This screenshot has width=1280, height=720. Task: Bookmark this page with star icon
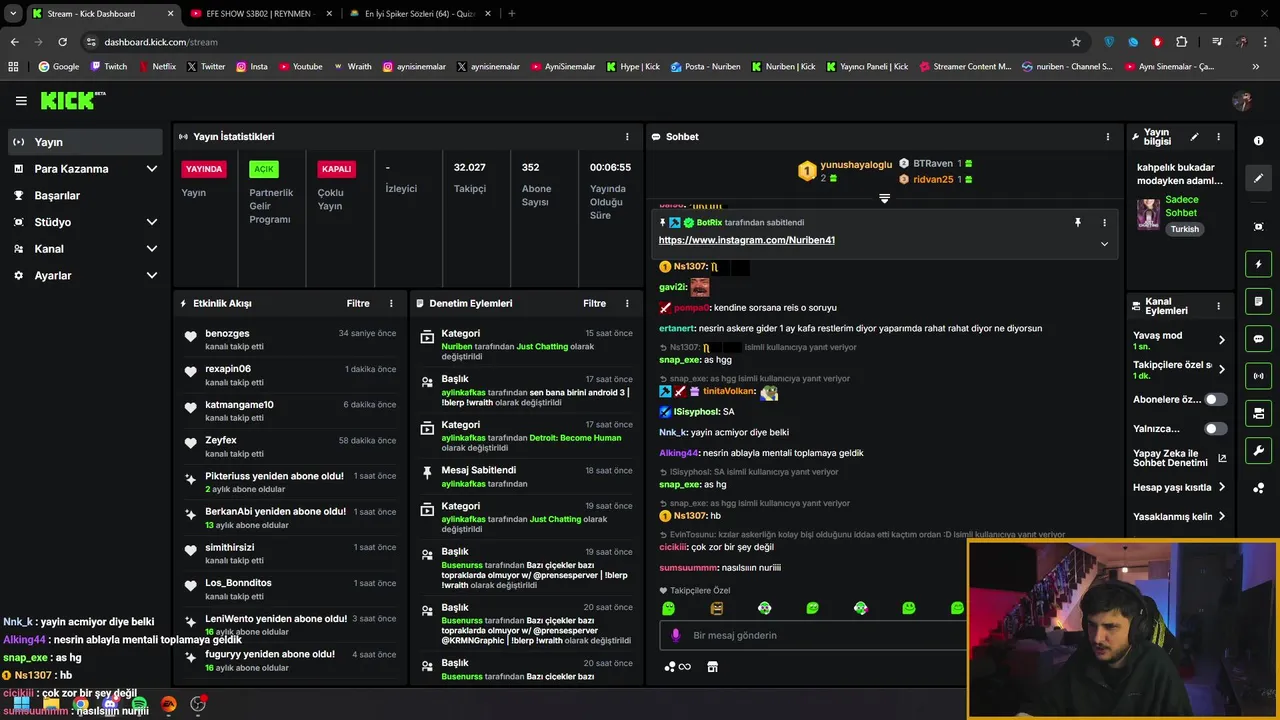pyautogui.click(x=1076, y=42)
